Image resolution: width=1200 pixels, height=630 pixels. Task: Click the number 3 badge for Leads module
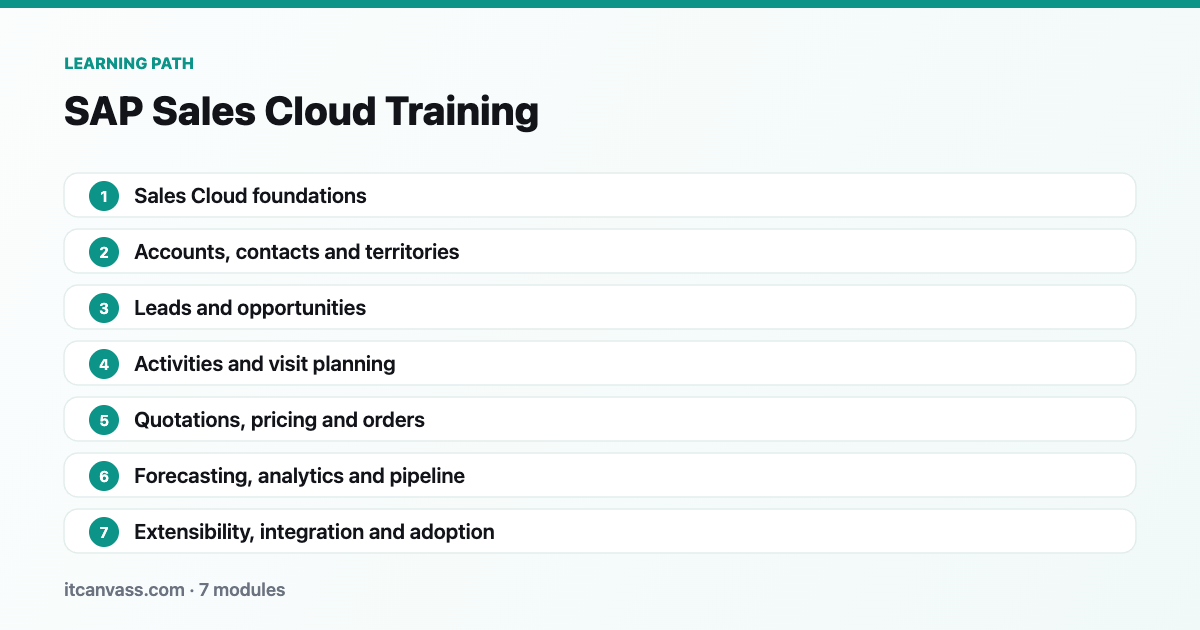(104, 308)
